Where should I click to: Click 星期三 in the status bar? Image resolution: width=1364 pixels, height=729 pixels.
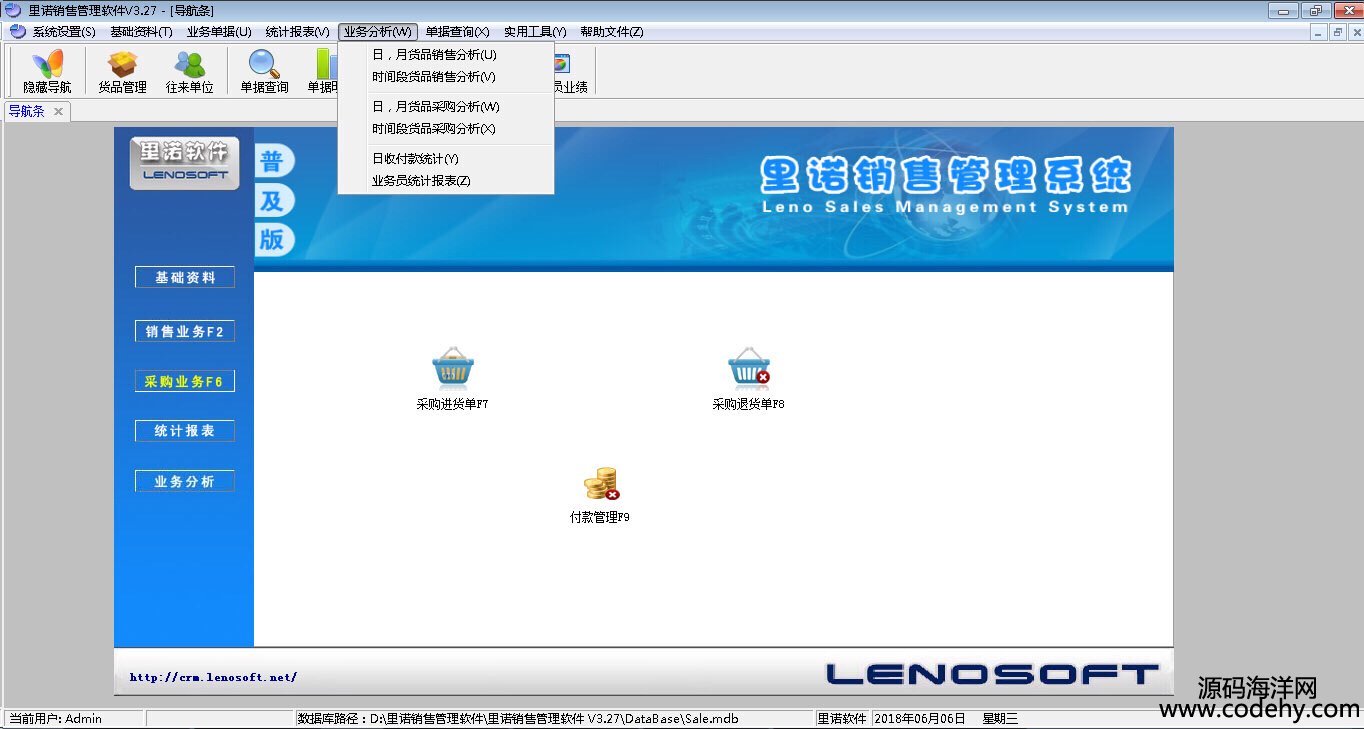pos(1000,718)
